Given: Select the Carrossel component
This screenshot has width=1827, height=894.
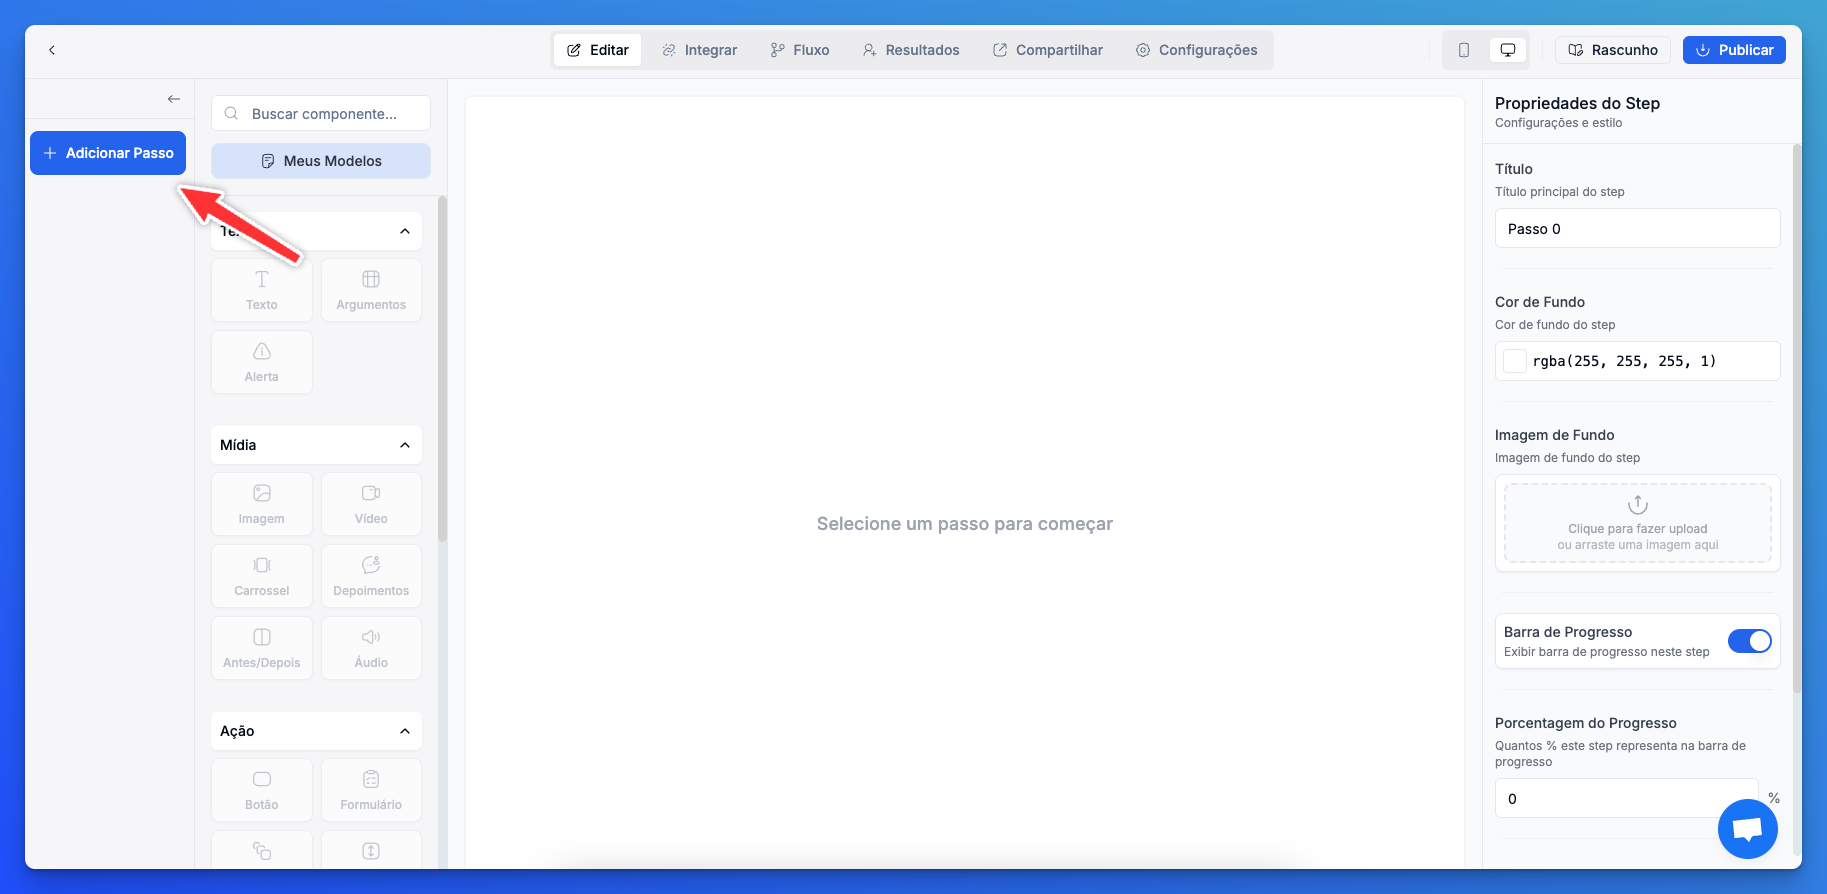Looking at the screenshot, I should (x=261, y=576).
